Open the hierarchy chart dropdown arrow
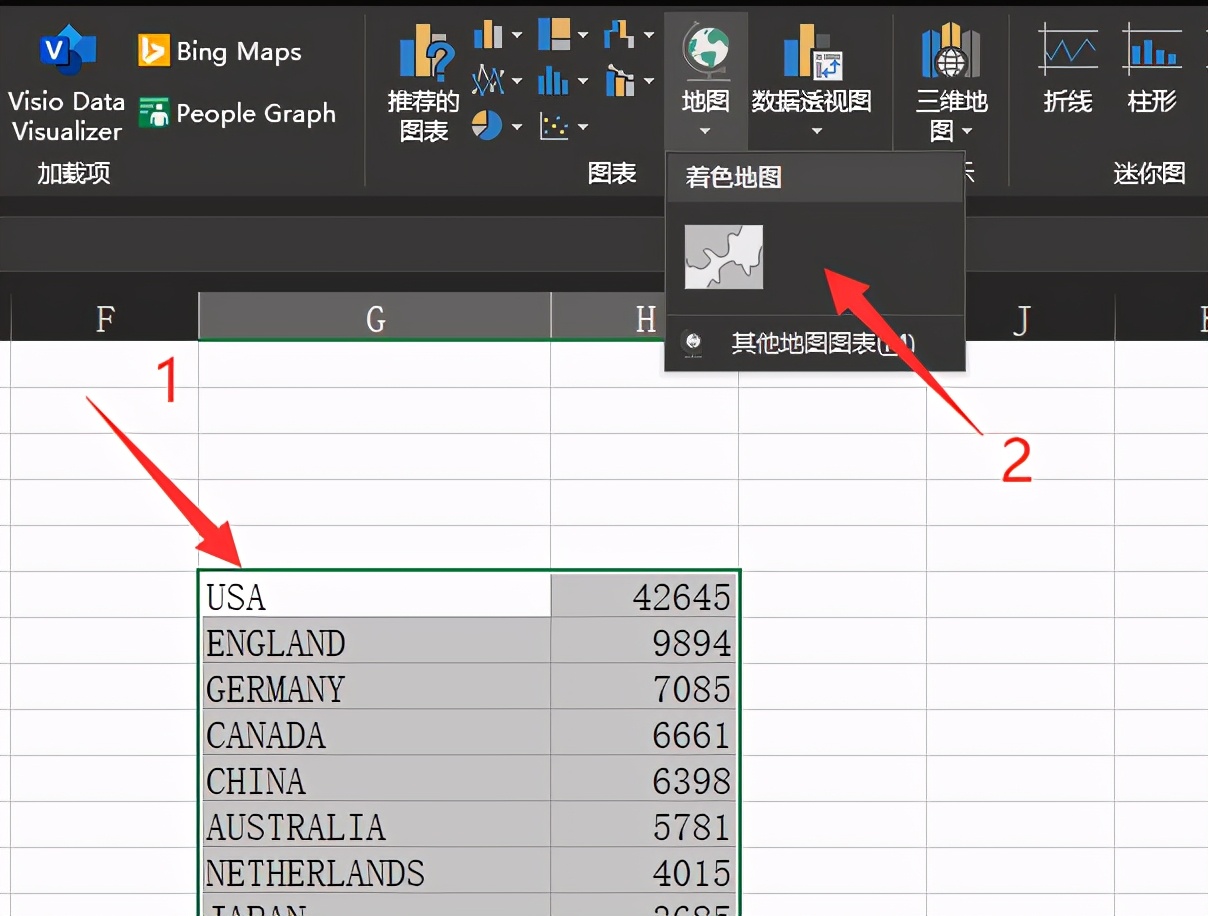The image size is (1208, 916). 585,35
